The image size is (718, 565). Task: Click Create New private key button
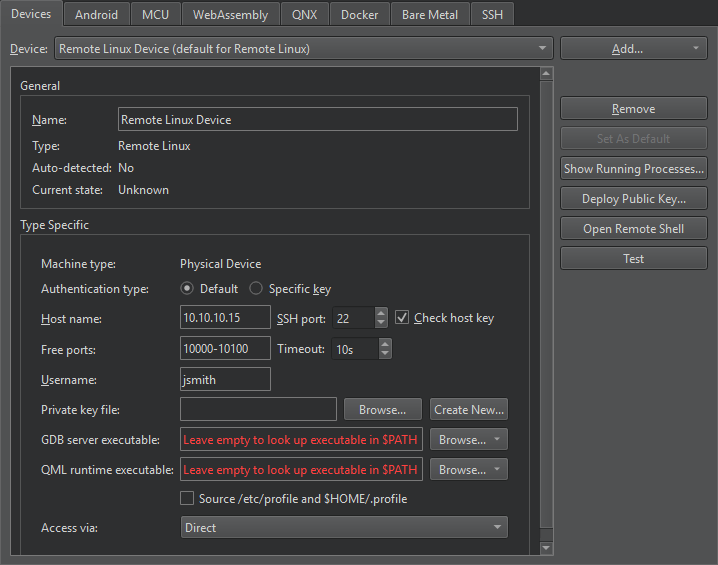[469, 409]
